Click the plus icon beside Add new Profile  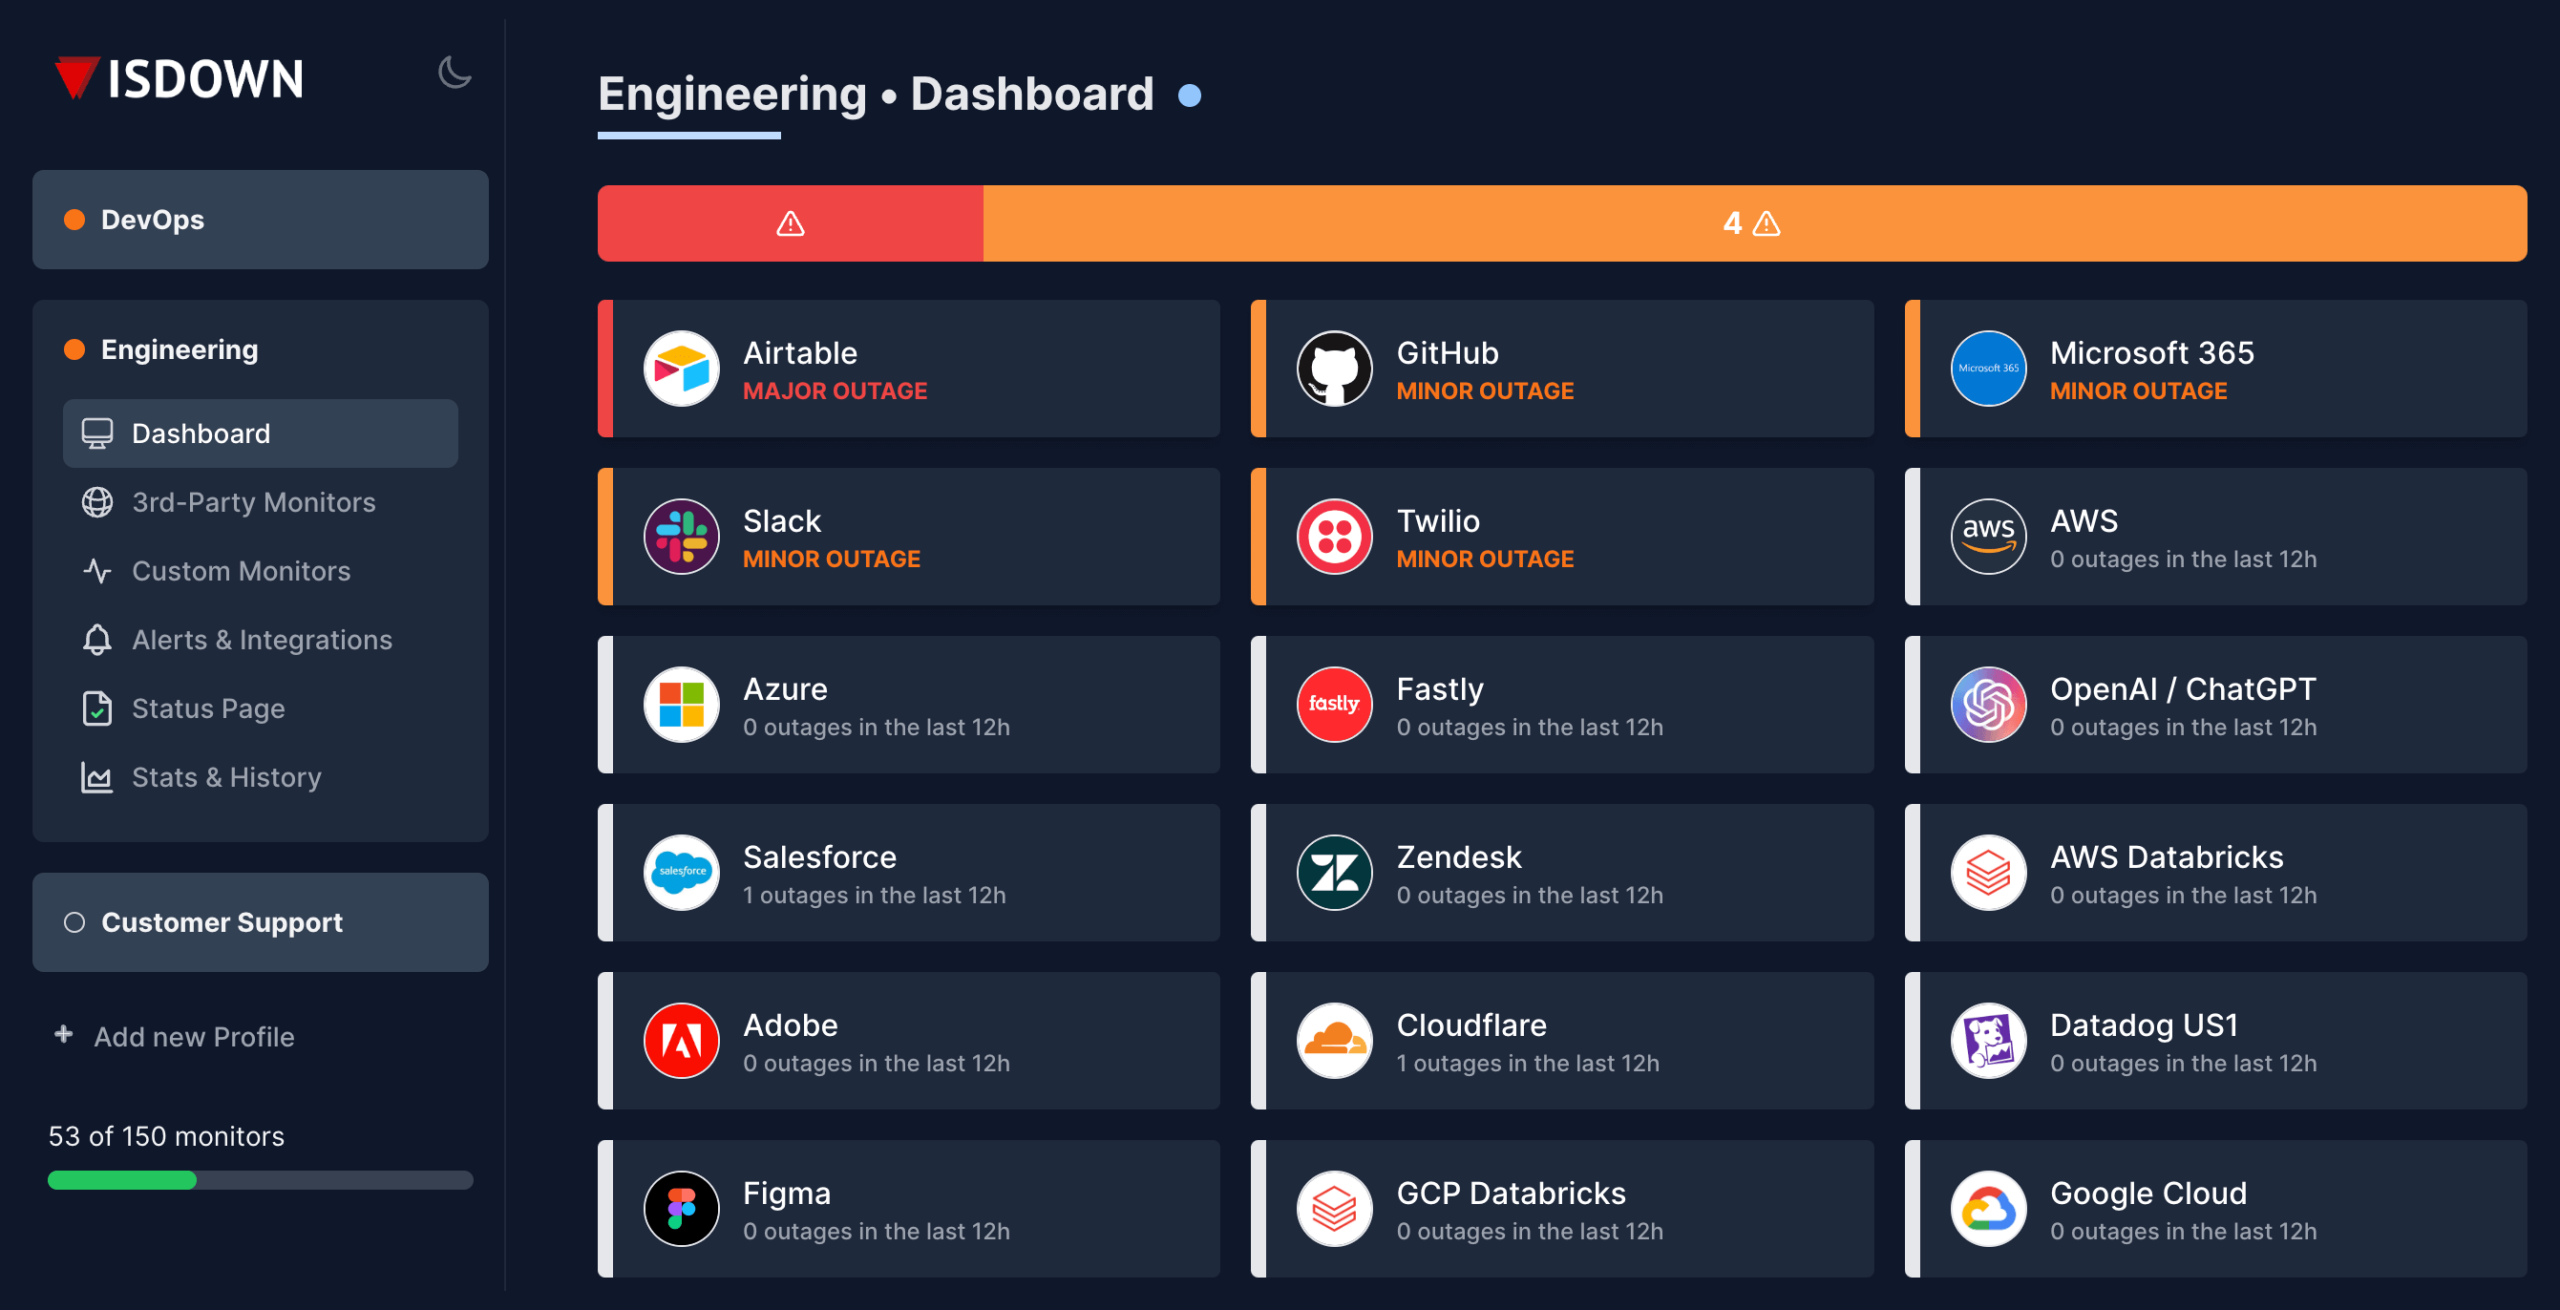pos(64,1034)
